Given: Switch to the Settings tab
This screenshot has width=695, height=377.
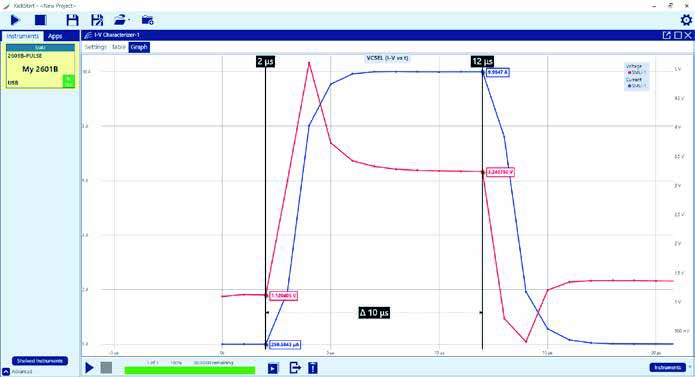Looking at the screenshot, I should (x=95, y=47).
